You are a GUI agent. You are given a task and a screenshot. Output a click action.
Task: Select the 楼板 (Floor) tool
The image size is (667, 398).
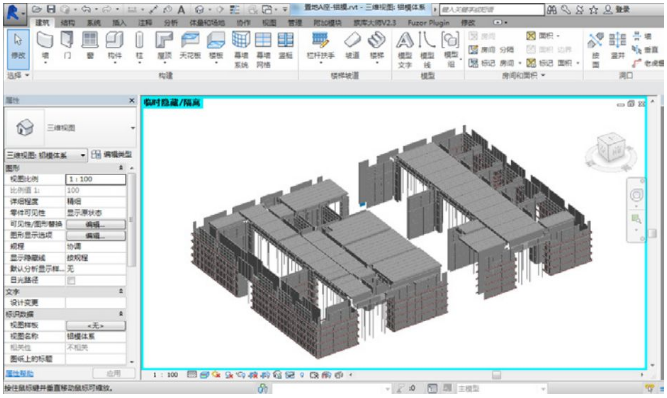[x=216, y=46]
